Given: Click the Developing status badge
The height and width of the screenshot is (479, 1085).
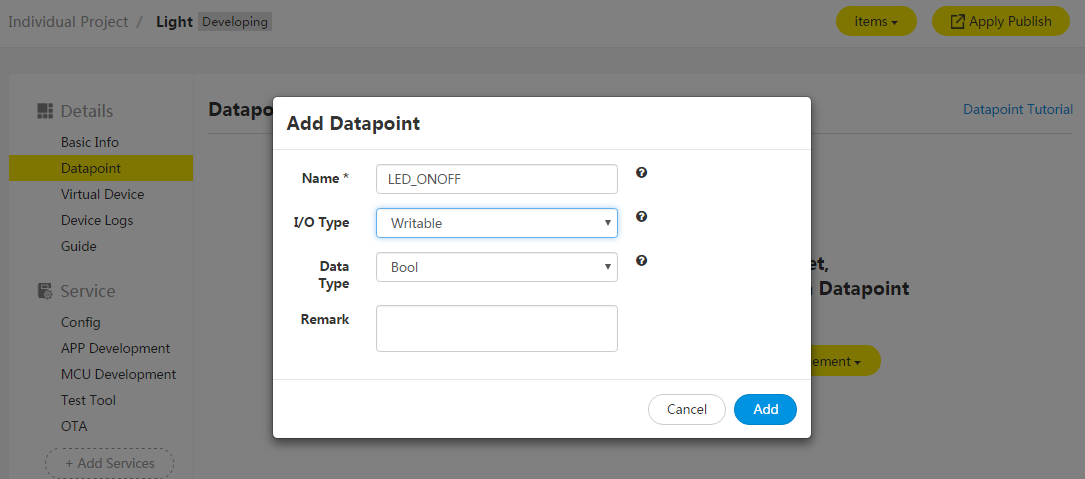Looking at the screenshot, I should pyautogui.click(x=235, y=21).
